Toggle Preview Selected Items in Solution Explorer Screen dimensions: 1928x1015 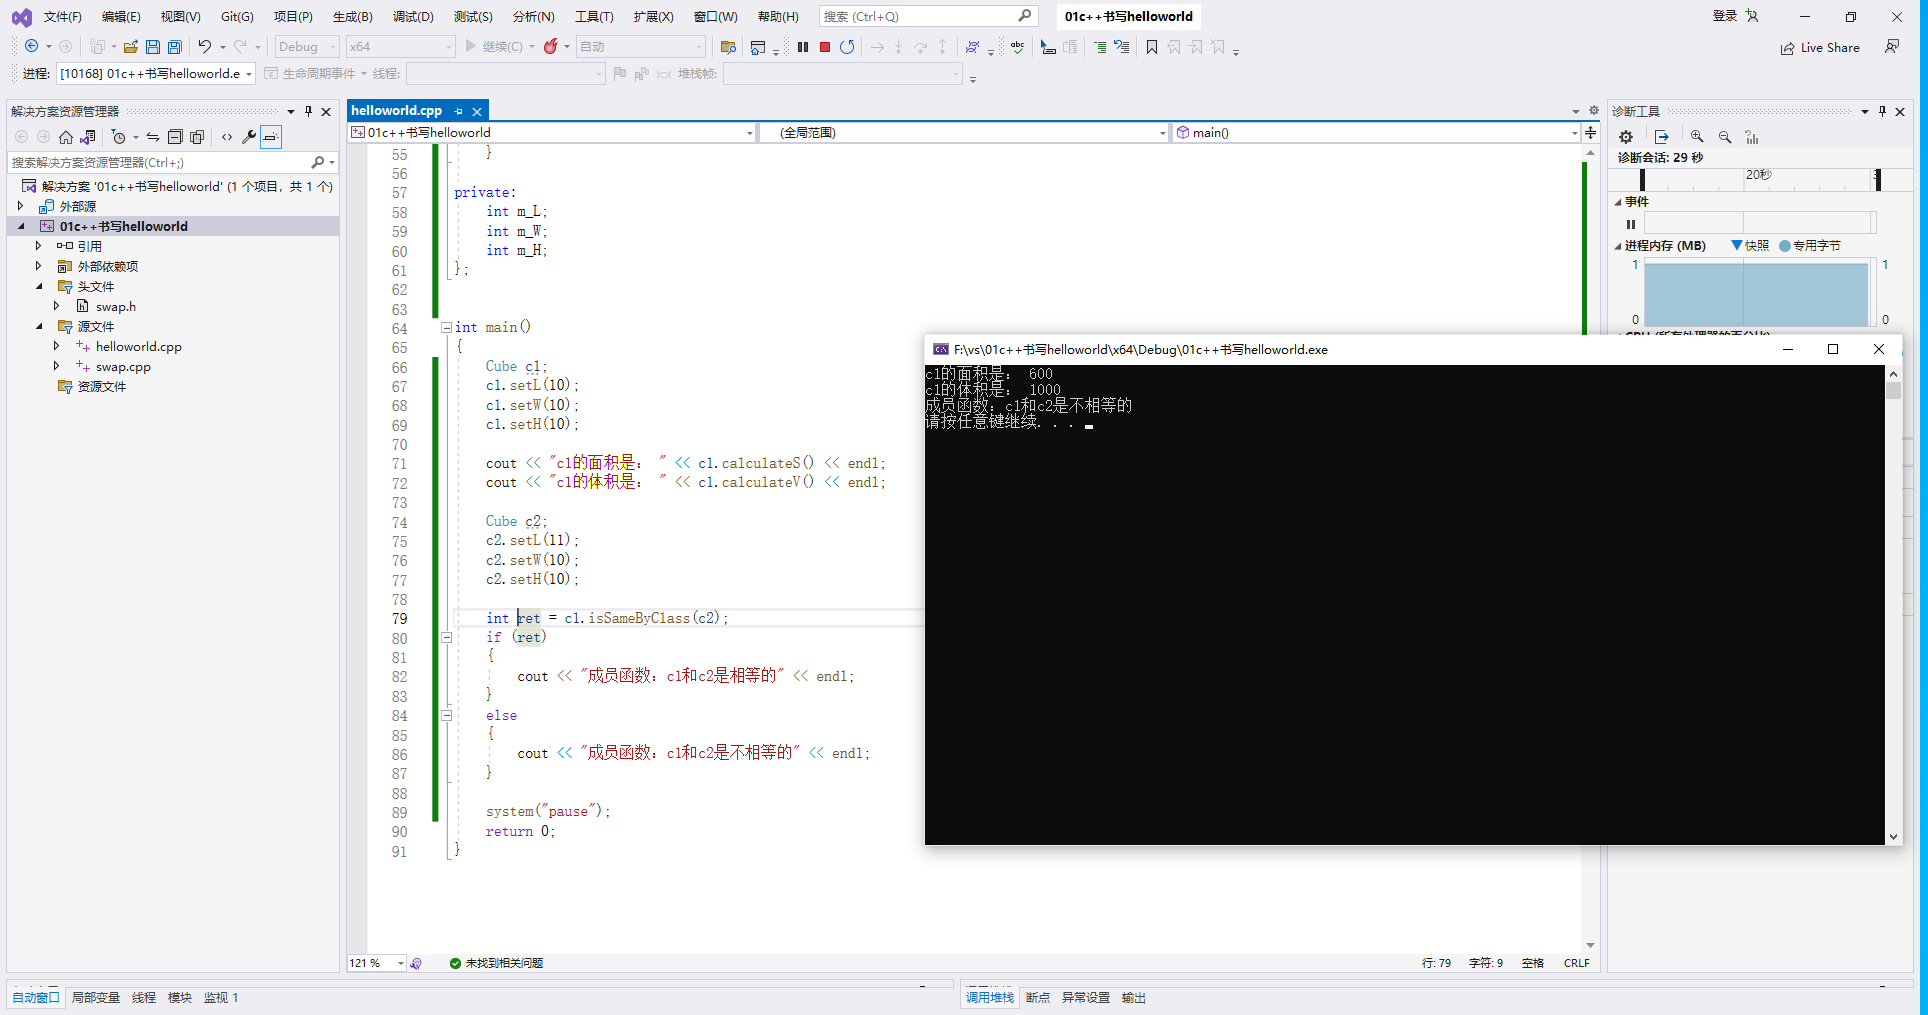click(271, 137)
